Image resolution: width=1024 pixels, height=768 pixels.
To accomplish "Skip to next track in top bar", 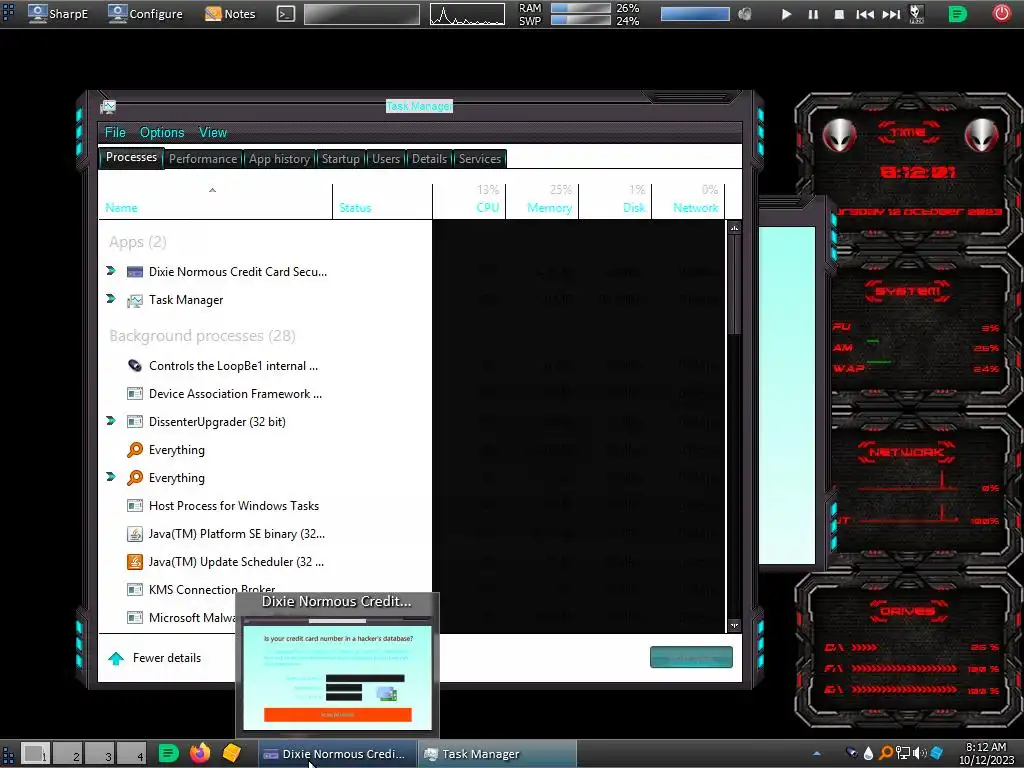I will pyautogui.click(x=891, y=14).
